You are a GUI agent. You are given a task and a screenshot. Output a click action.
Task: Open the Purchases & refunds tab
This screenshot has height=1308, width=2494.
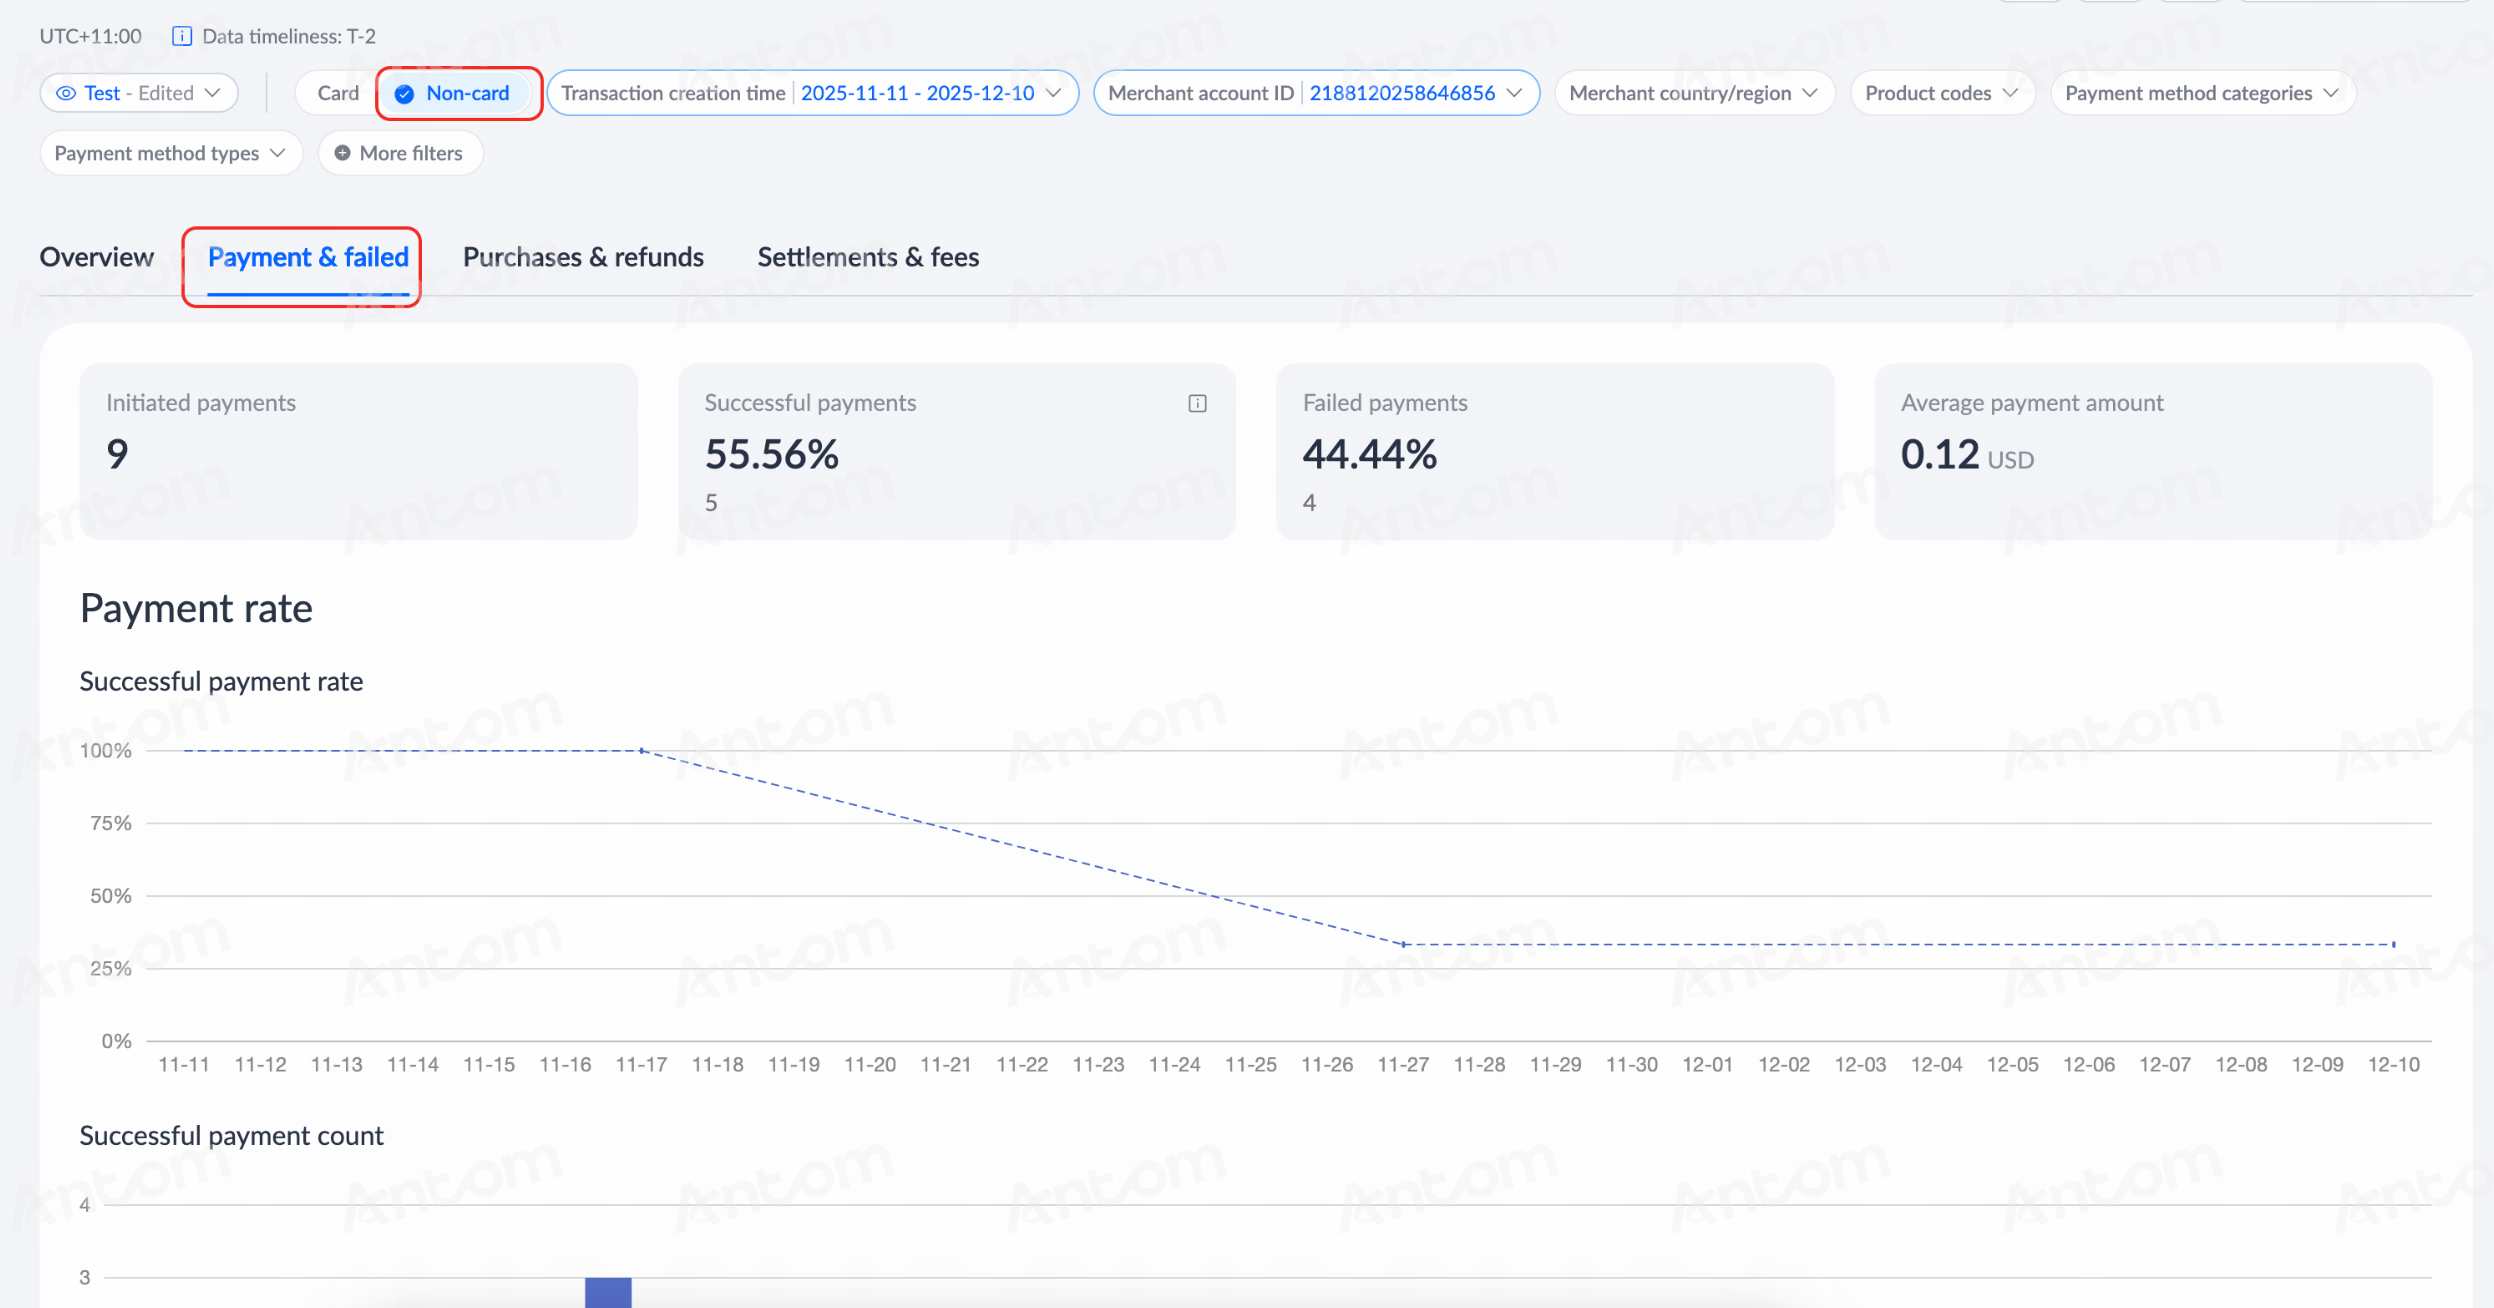583,257
